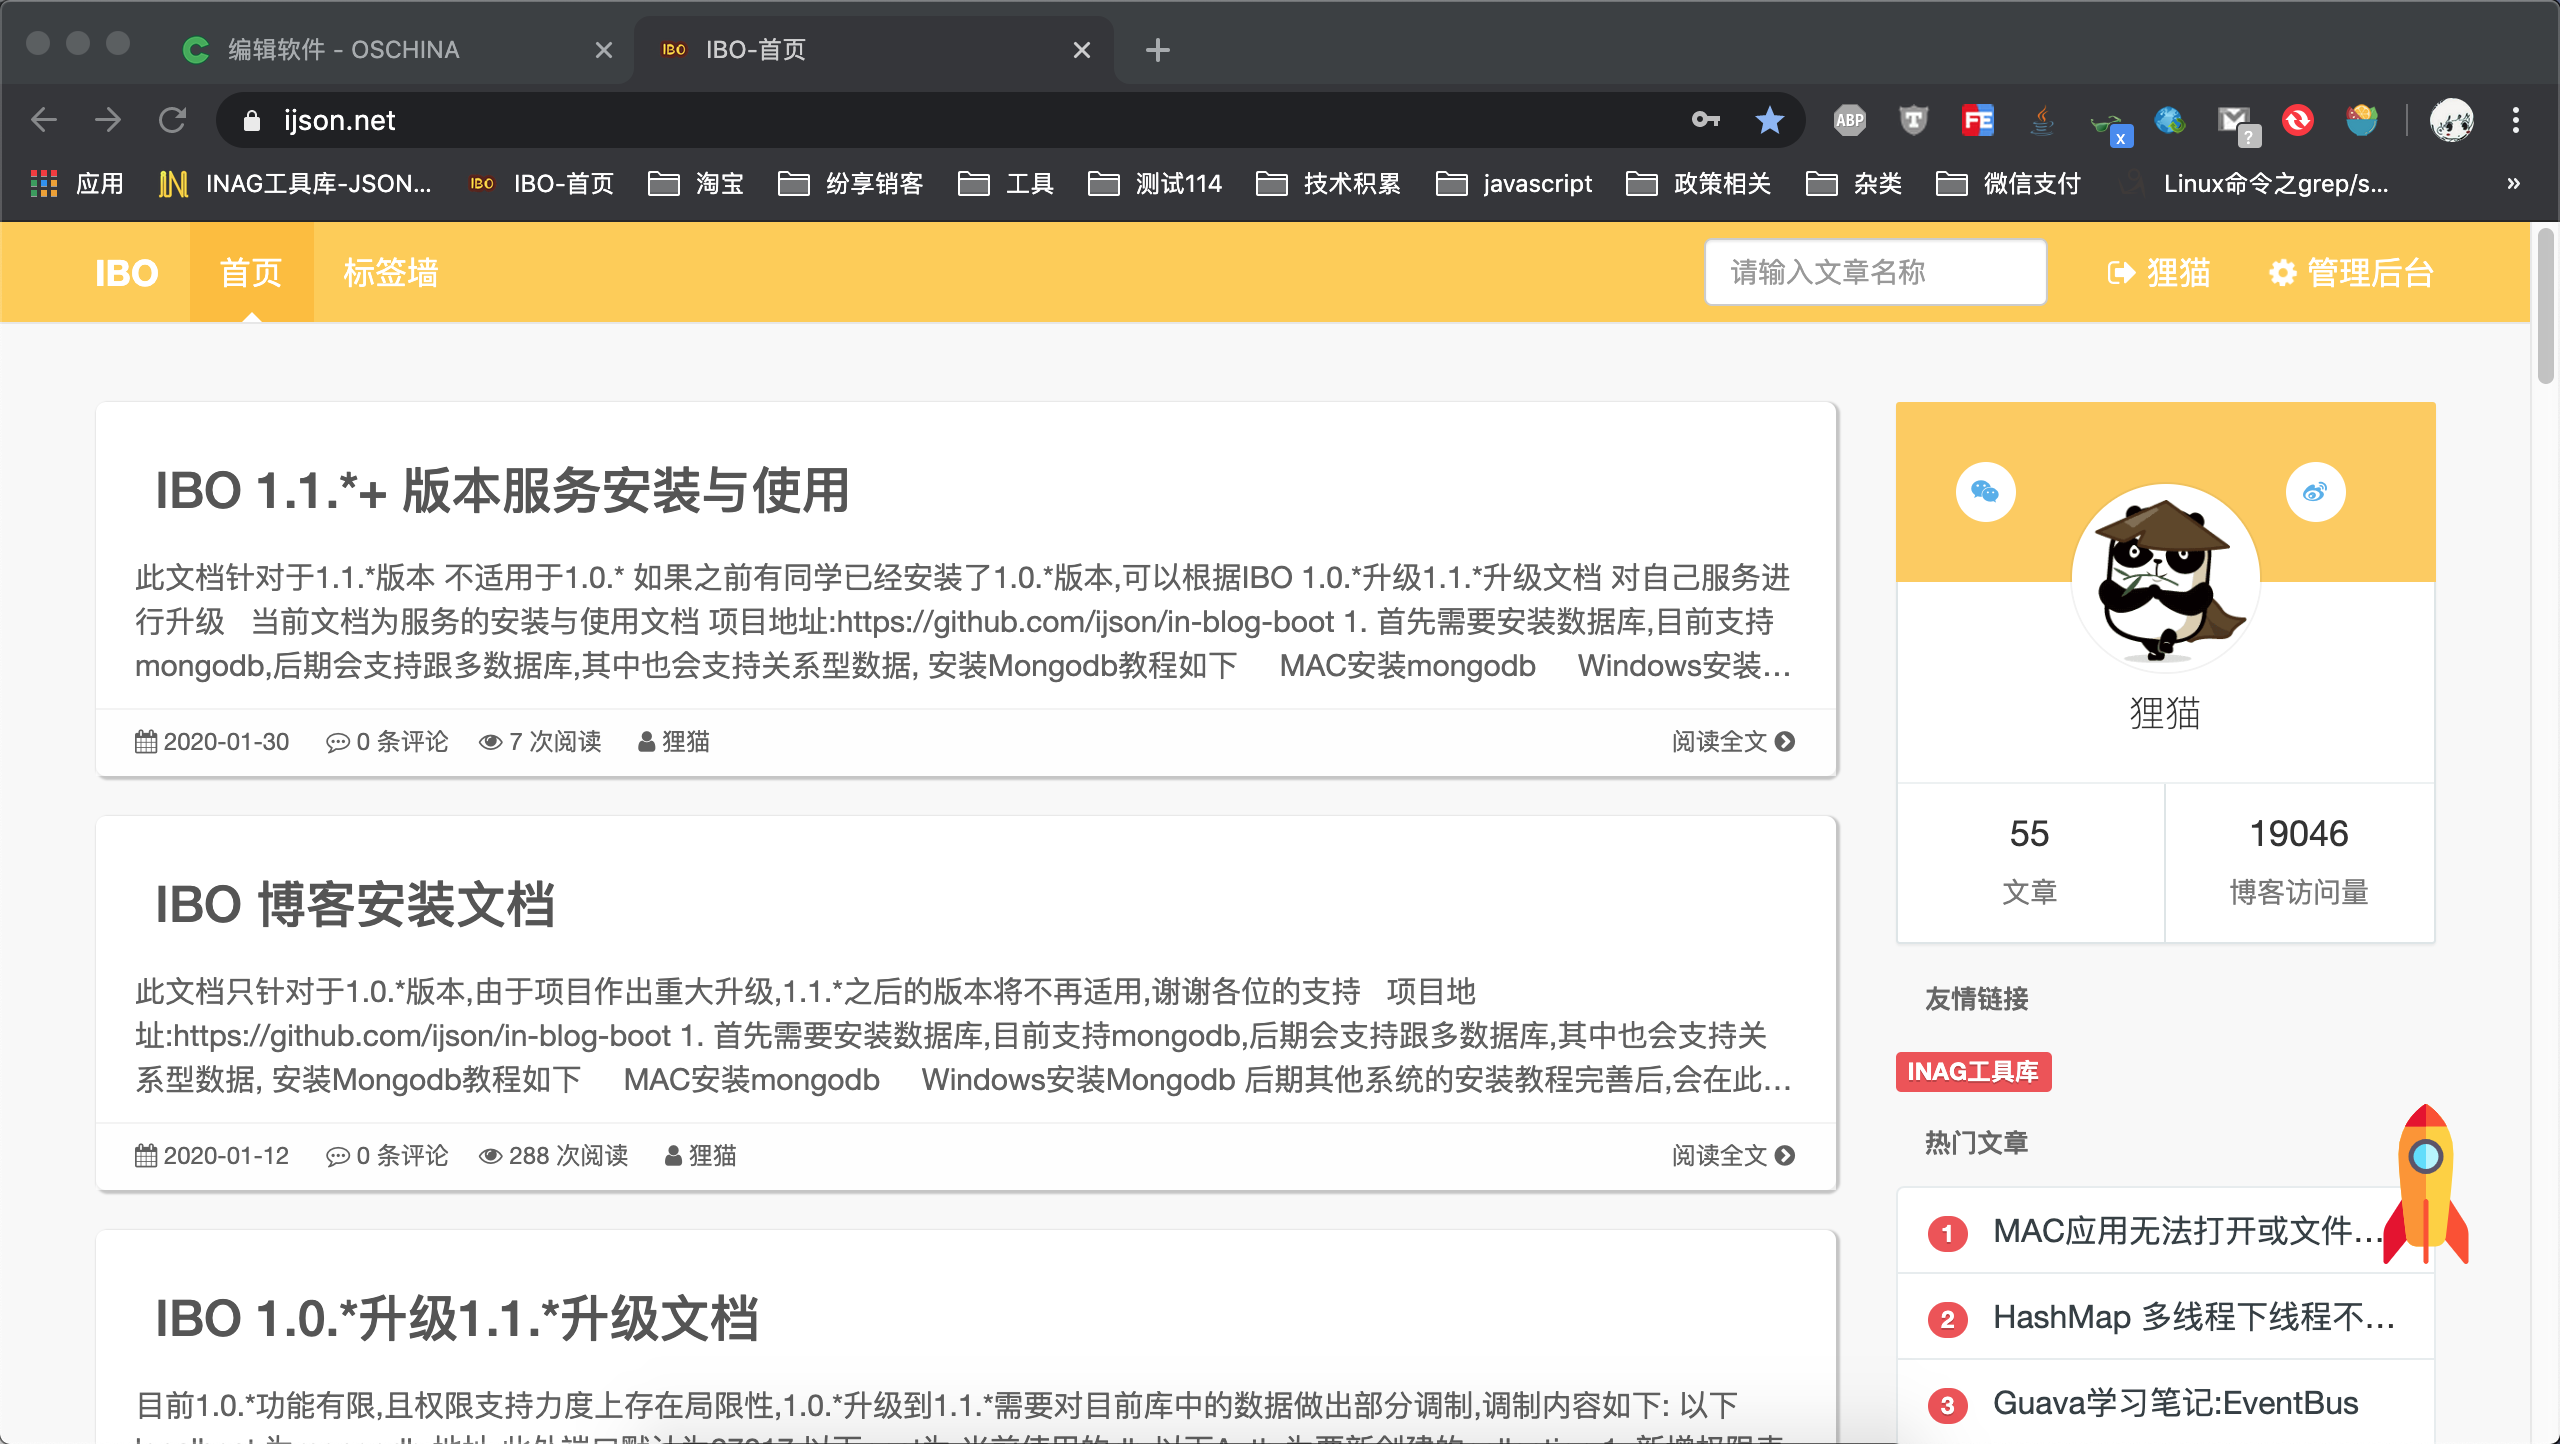
Task: Reload the page with refresh icon
Action: (172, 120)
